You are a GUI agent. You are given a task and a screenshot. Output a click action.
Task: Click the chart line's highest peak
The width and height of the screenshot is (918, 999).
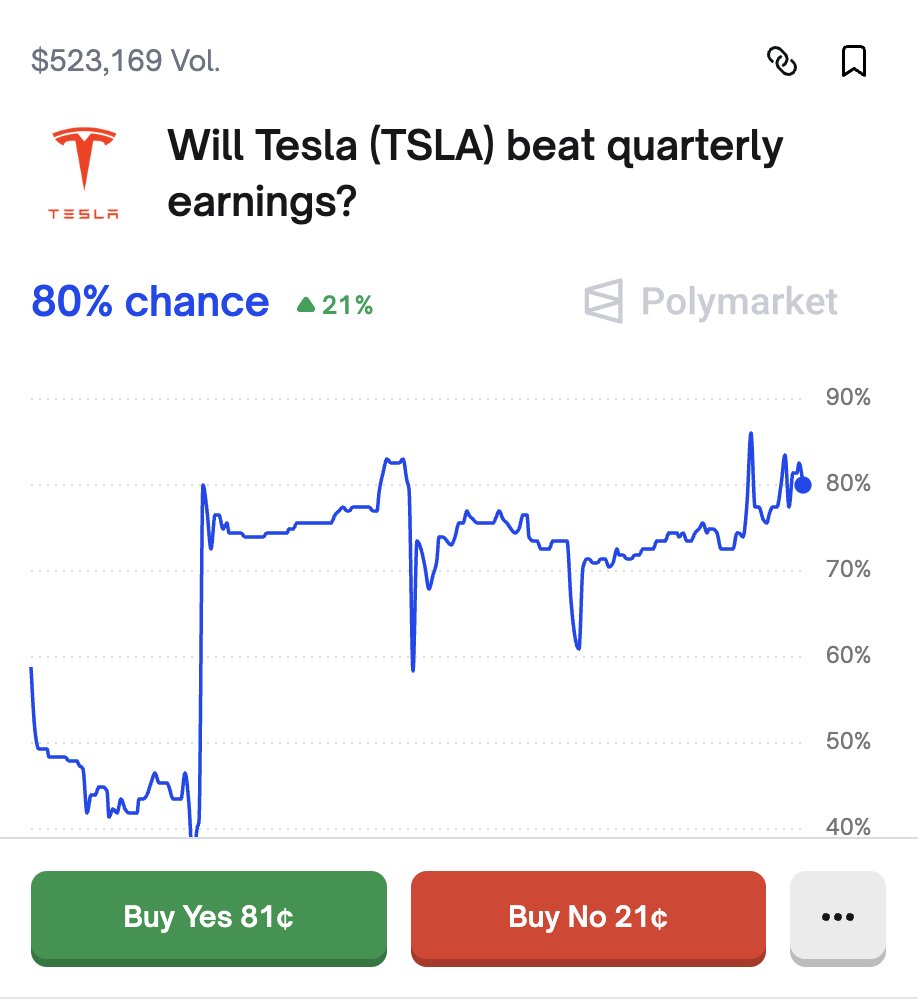coord(750,433)
